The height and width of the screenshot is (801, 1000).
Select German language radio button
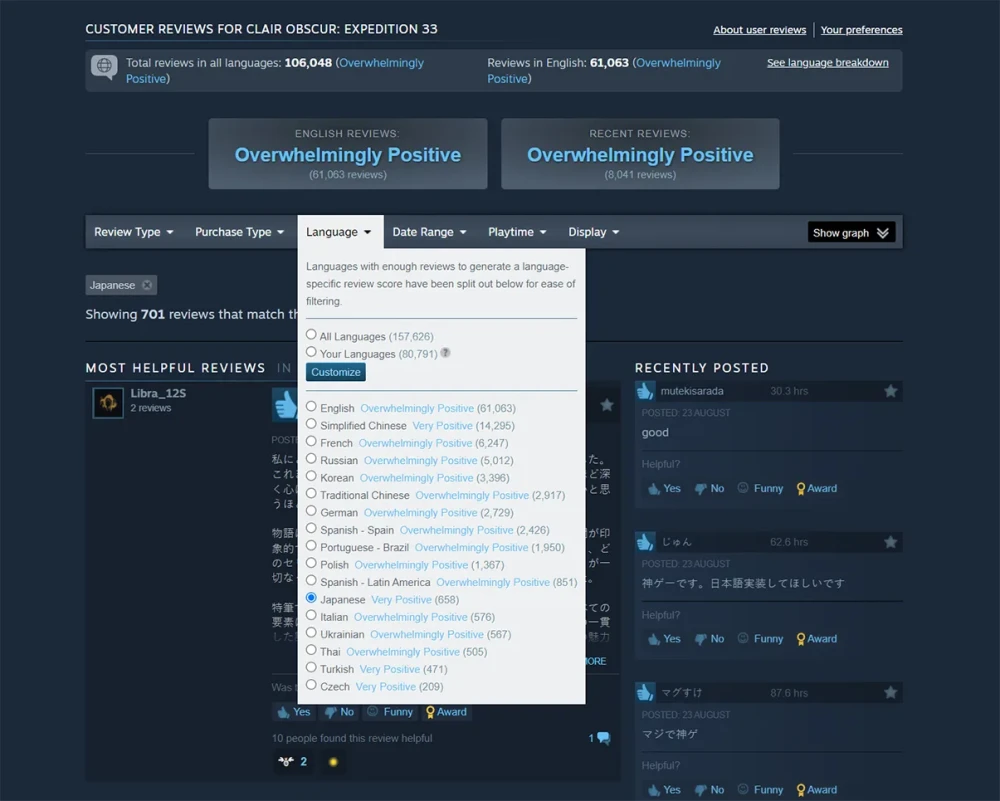pyautogui.click(x=311, y=511)
